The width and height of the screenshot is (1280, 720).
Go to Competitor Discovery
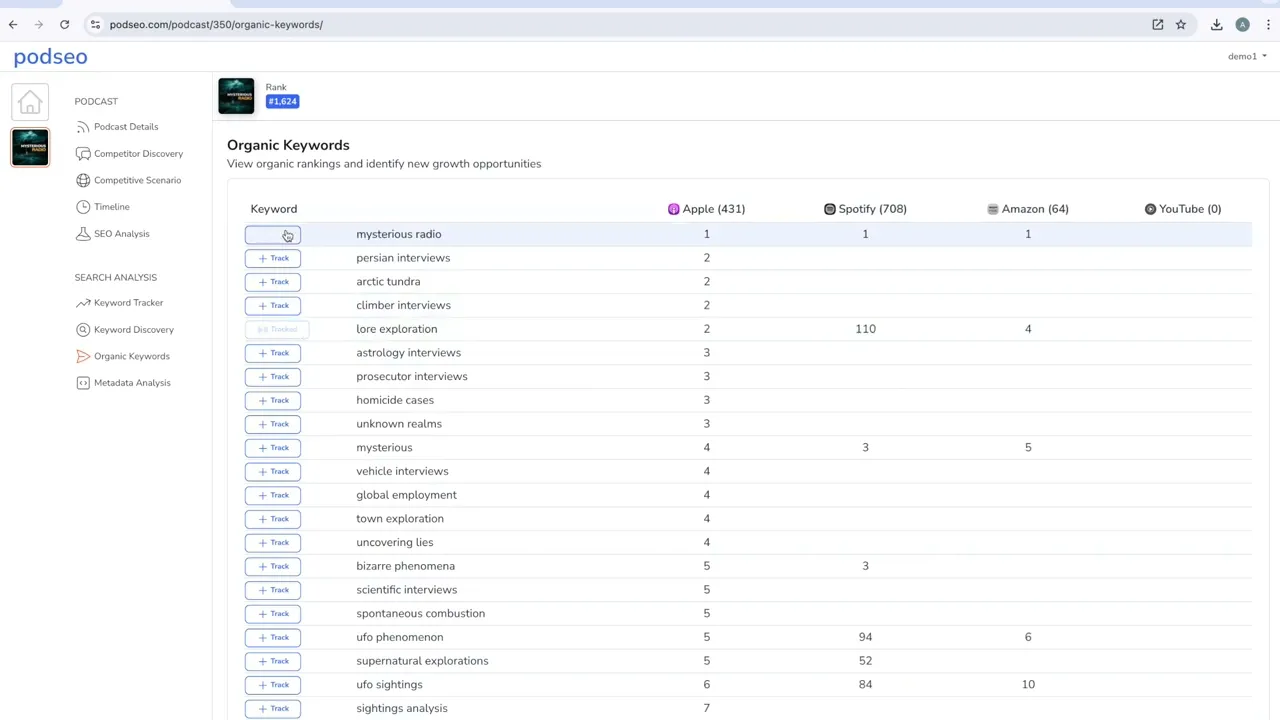tap(138, 154)
